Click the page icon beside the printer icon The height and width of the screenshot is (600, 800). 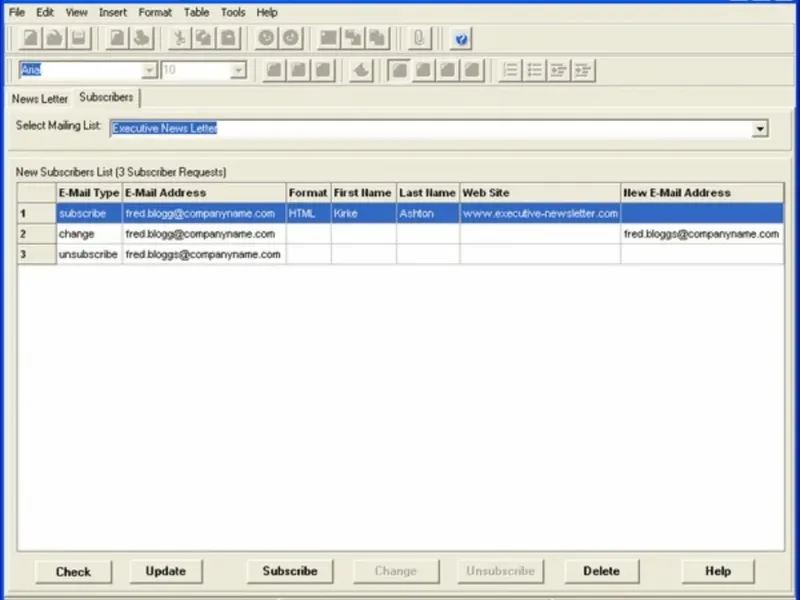[117, 38]
